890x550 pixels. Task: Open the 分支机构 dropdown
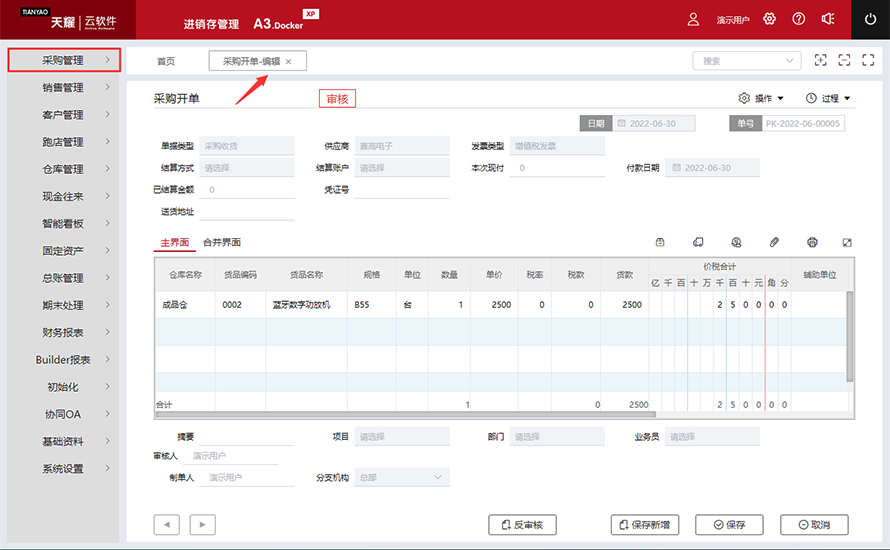coord(402,477)
